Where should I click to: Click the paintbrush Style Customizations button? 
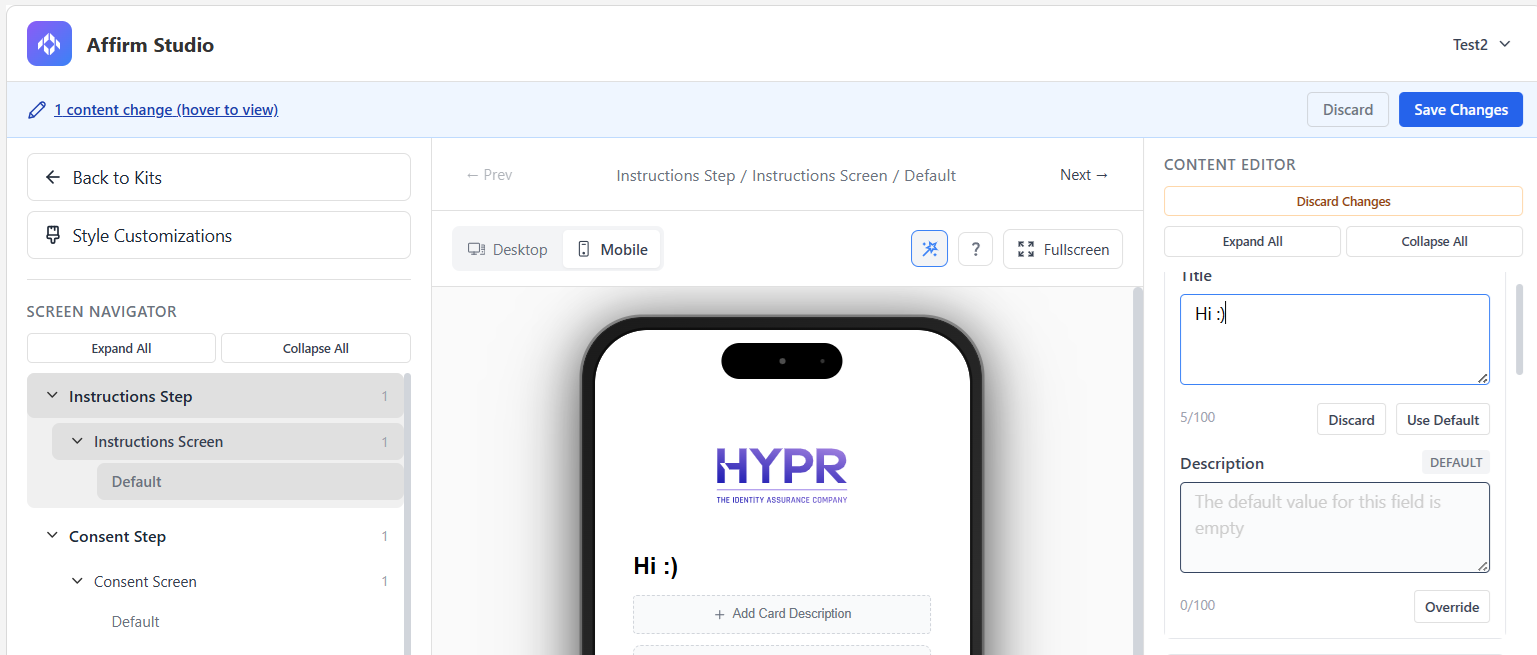tap(218, 235)
